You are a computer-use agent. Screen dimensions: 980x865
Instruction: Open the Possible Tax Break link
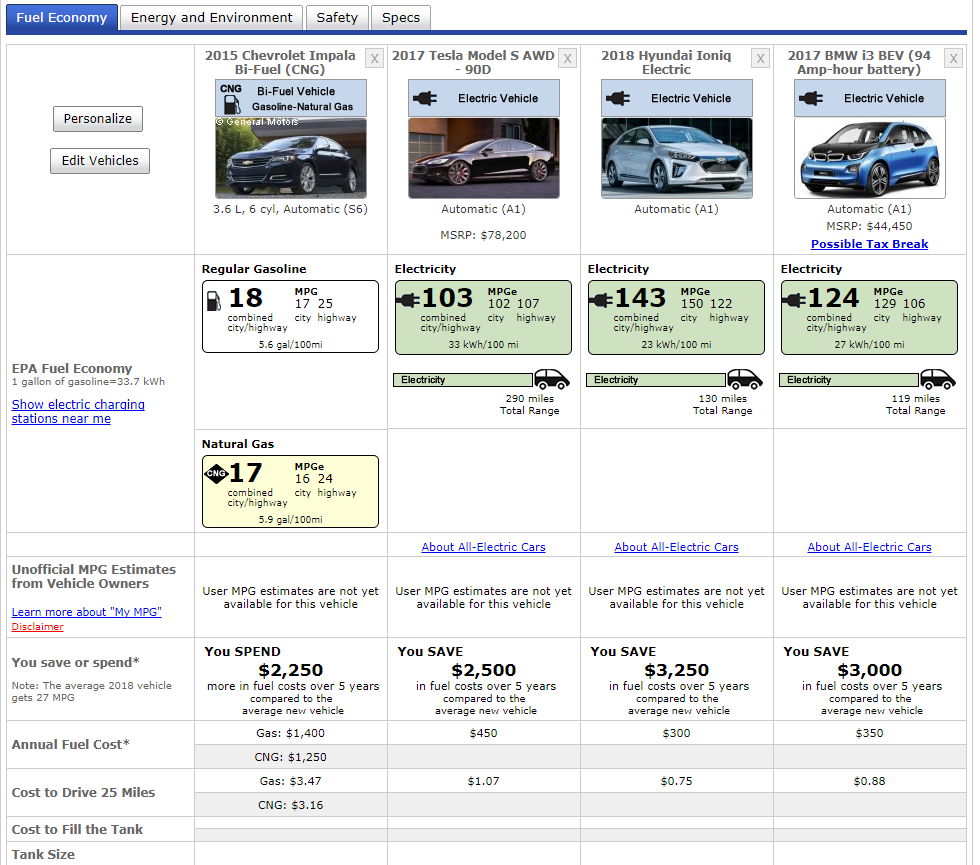[869, 244]
